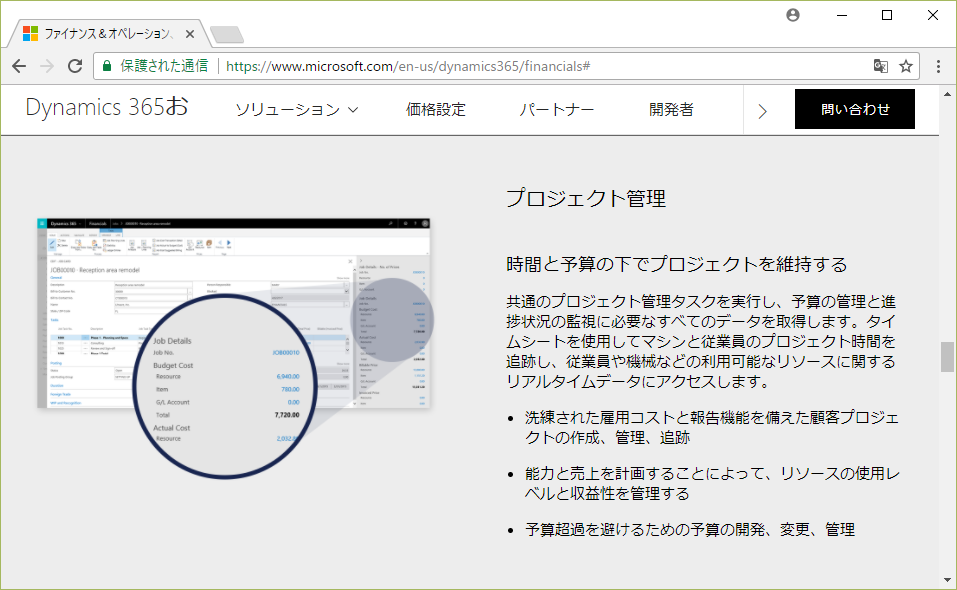Open the 開発者 menu item
957x590 pixels.
[x=671, y=110]
